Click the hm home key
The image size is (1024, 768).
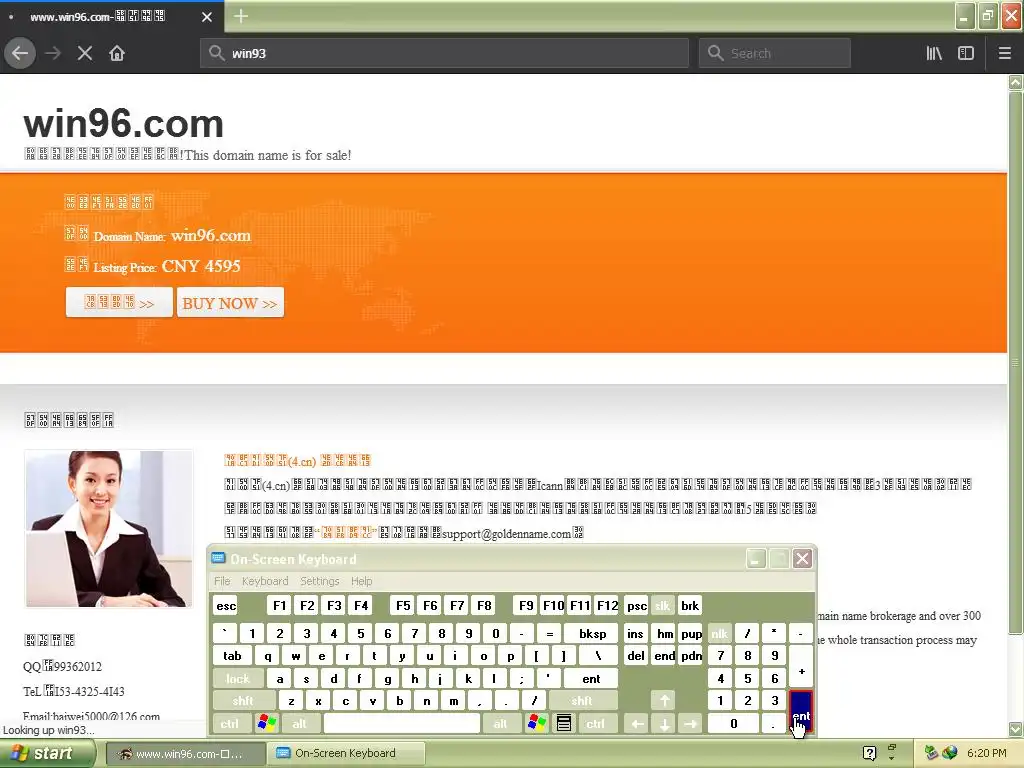[x=665, y=633]
